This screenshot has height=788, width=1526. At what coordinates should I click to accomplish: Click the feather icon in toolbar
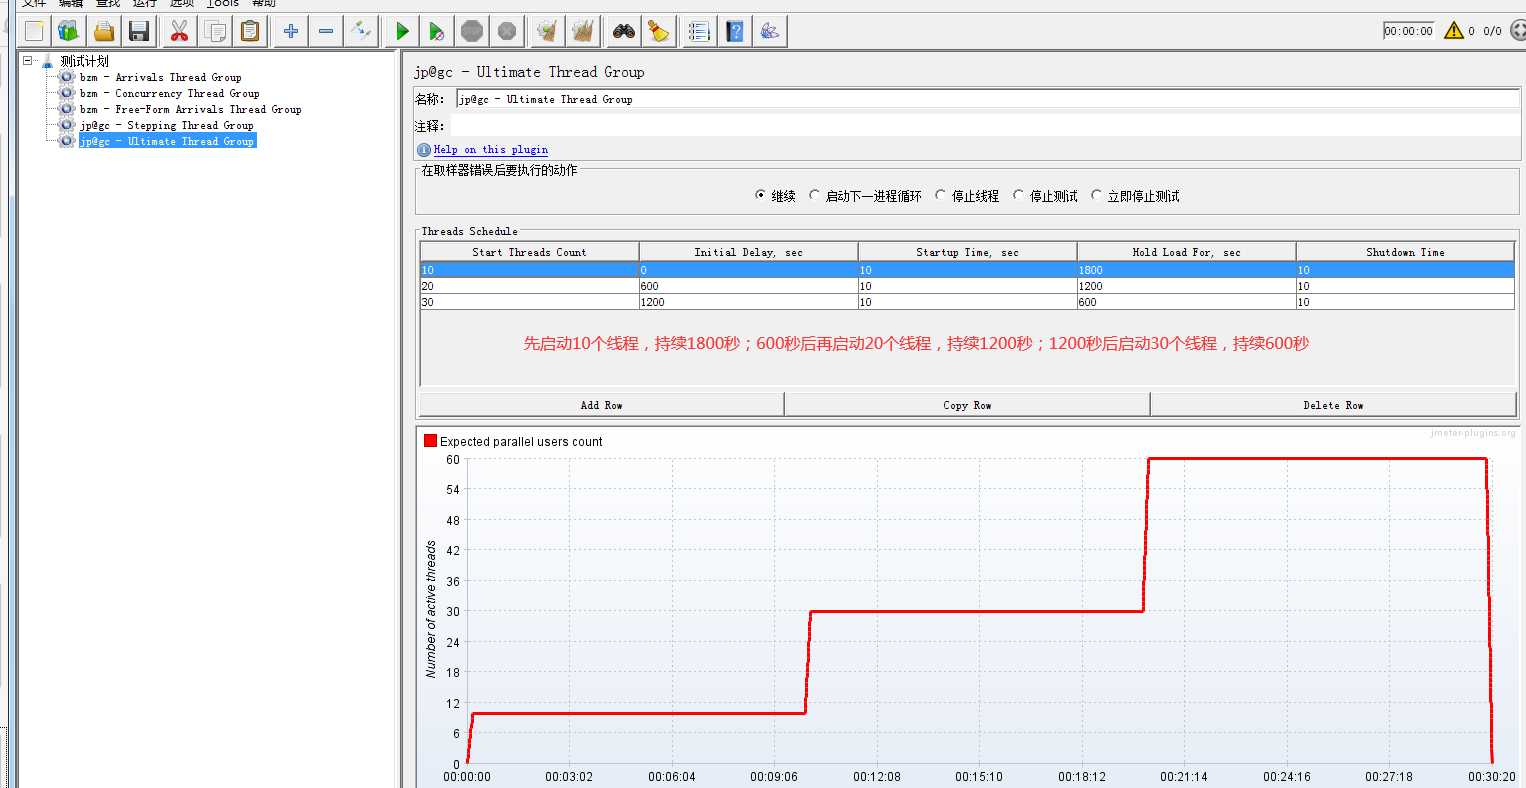point(770,31)
